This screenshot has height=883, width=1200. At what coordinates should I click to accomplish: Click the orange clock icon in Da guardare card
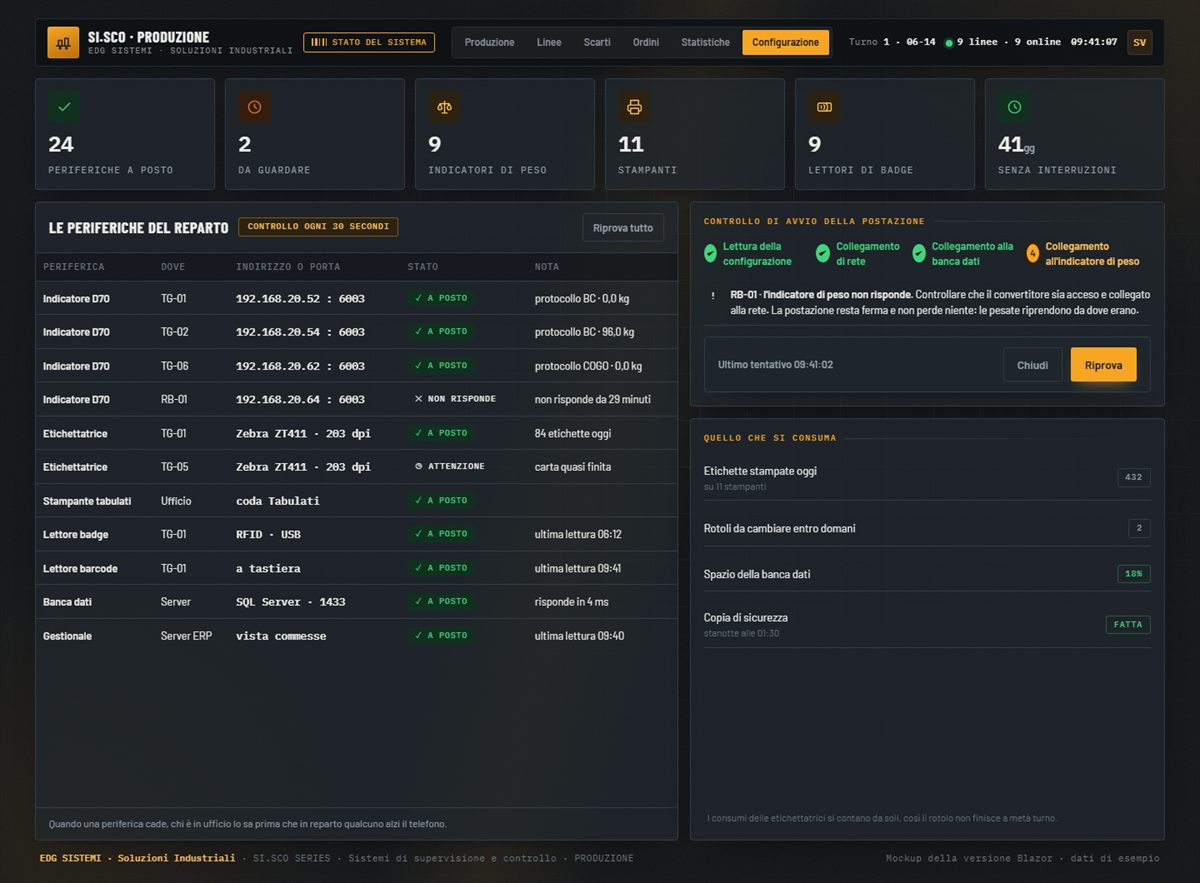(254, 107)
